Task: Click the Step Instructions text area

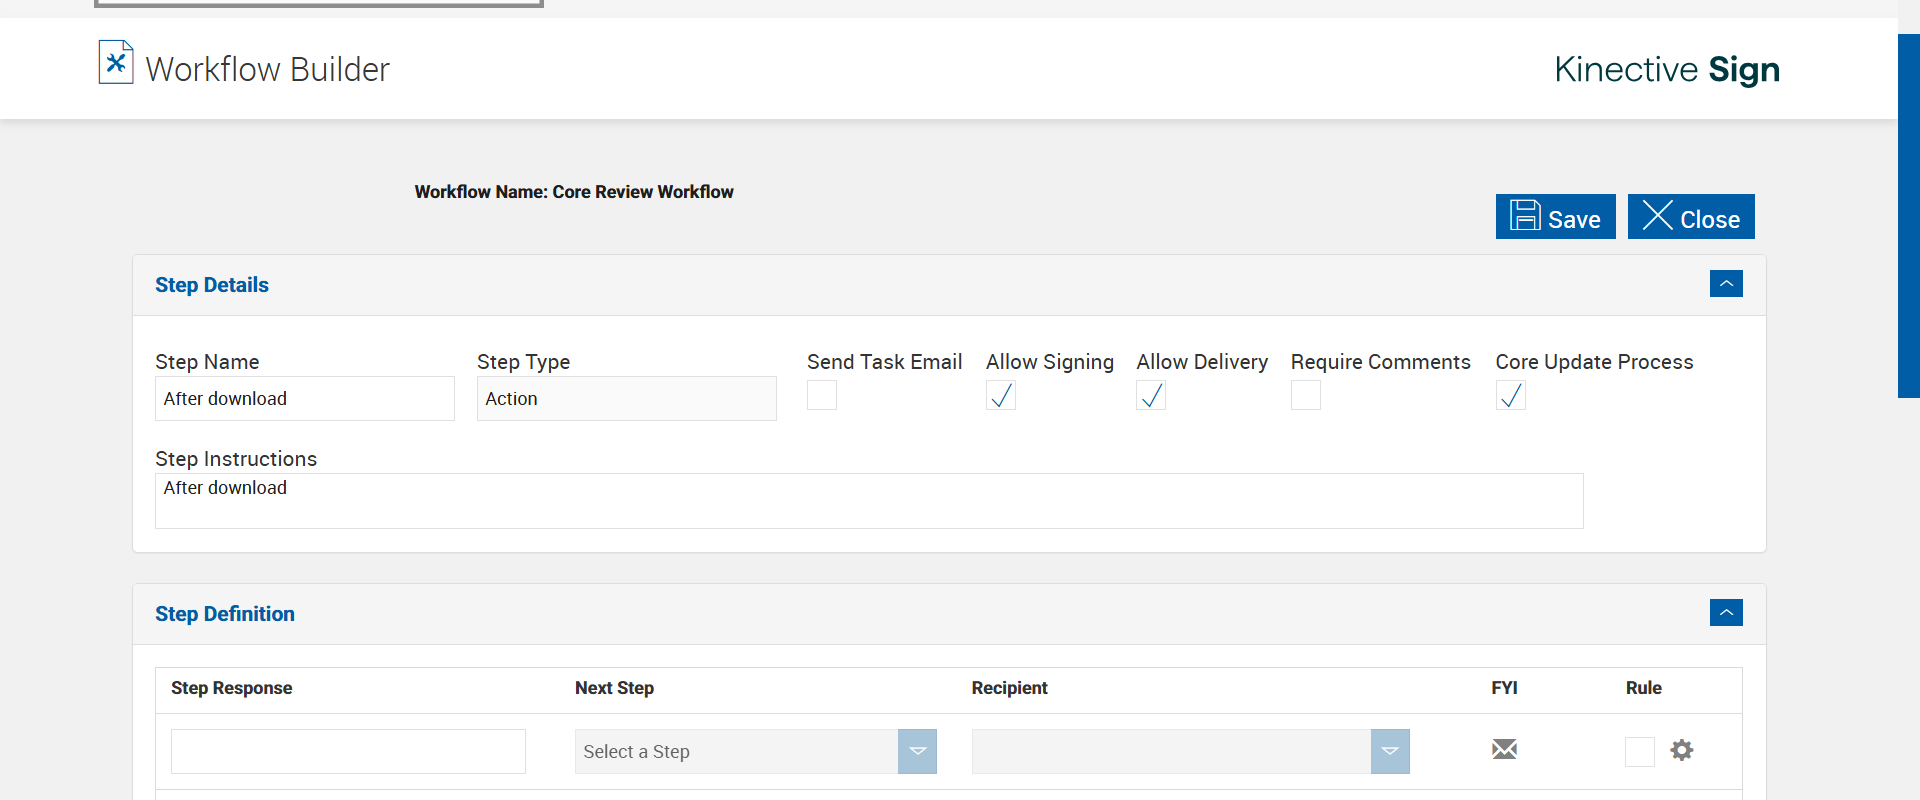Action: pos(868,501)
